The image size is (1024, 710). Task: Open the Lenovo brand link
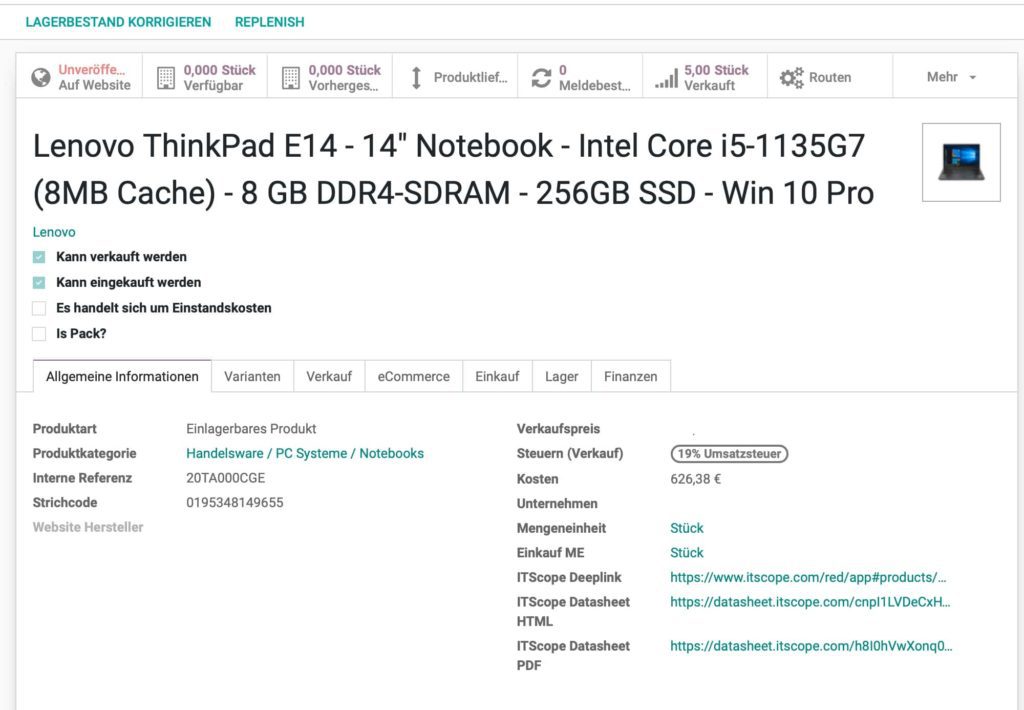click(54, 232)
